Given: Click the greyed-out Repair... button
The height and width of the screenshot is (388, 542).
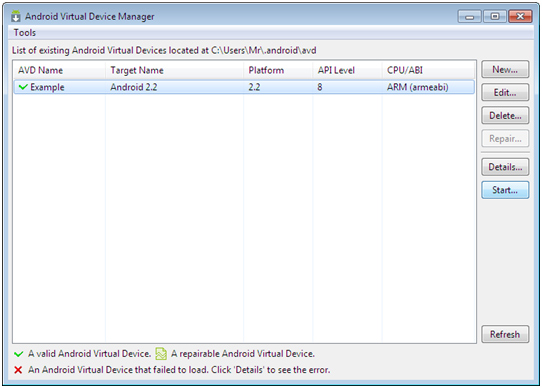Looking at the screenshot, I should coord(505,139).
